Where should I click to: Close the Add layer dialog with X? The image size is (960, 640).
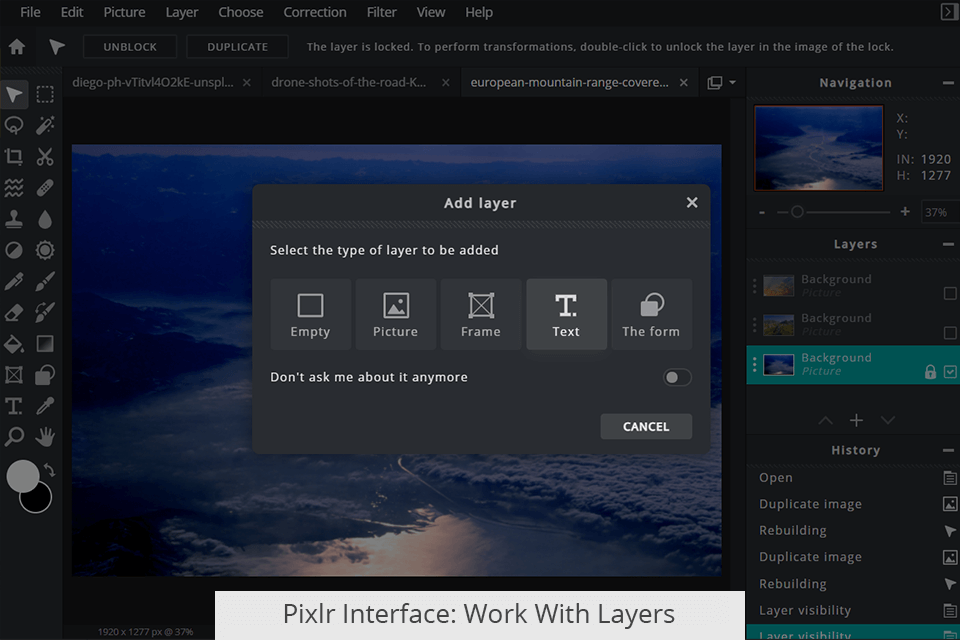692,203
